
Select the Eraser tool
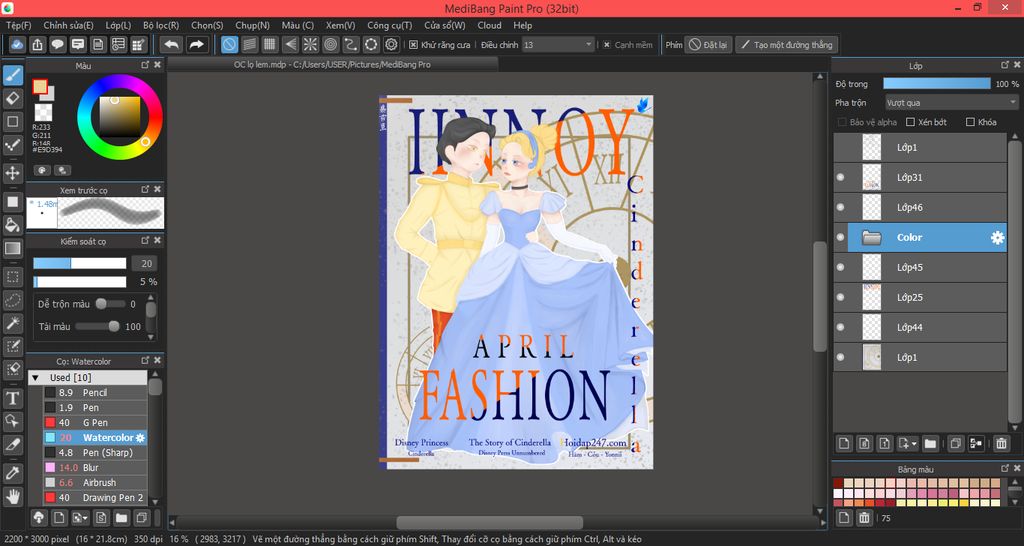tap(12, 99)
